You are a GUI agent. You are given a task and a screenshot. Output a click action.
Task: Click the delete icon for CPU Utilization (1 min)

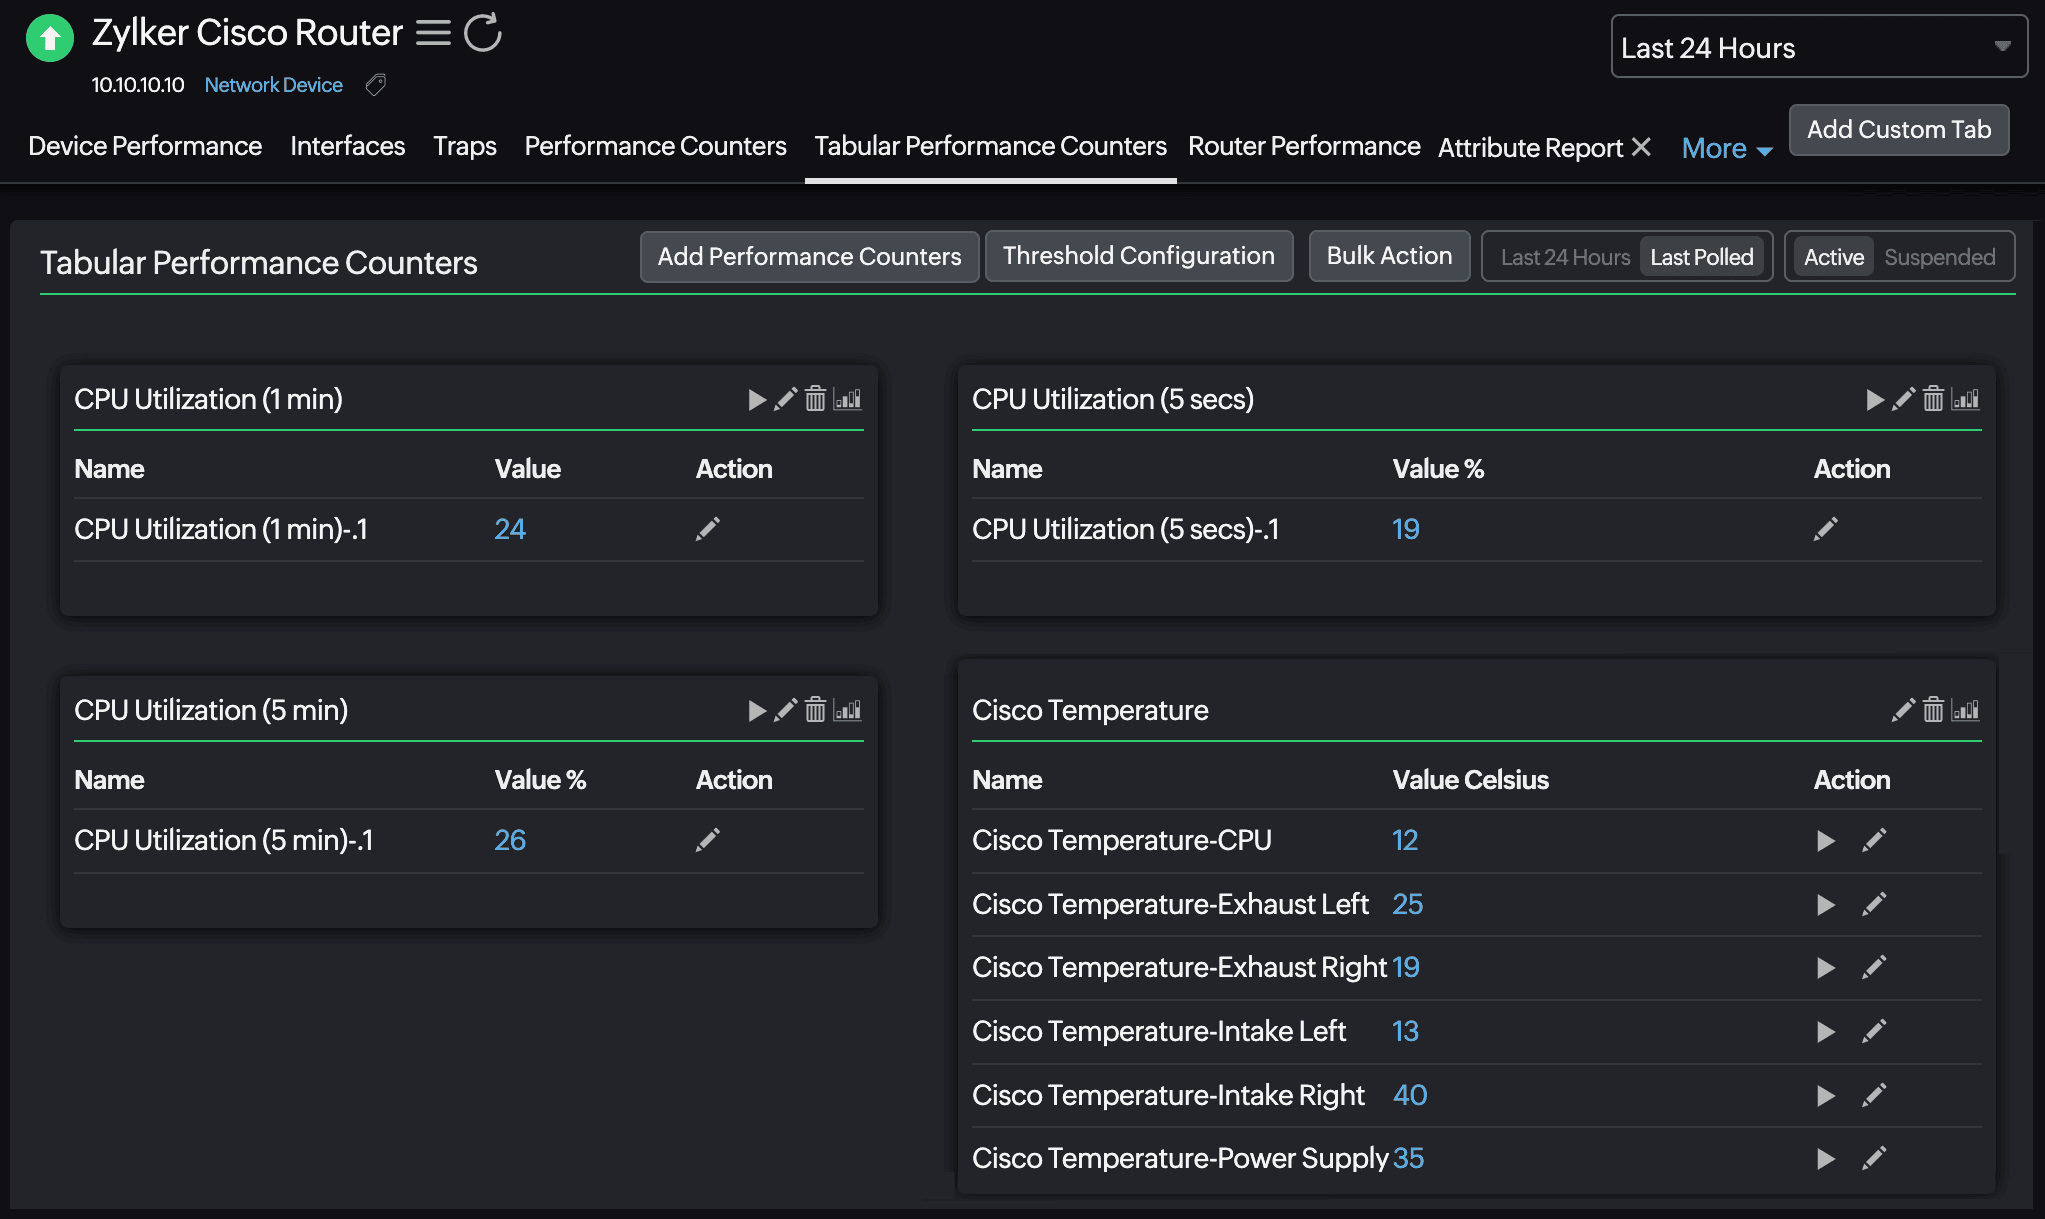(x=814, y=399)
